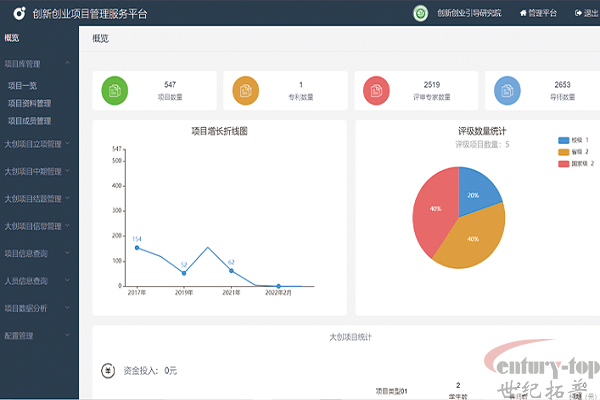
Task: Click 项目增长折线图 chart title
Action: 219,131
